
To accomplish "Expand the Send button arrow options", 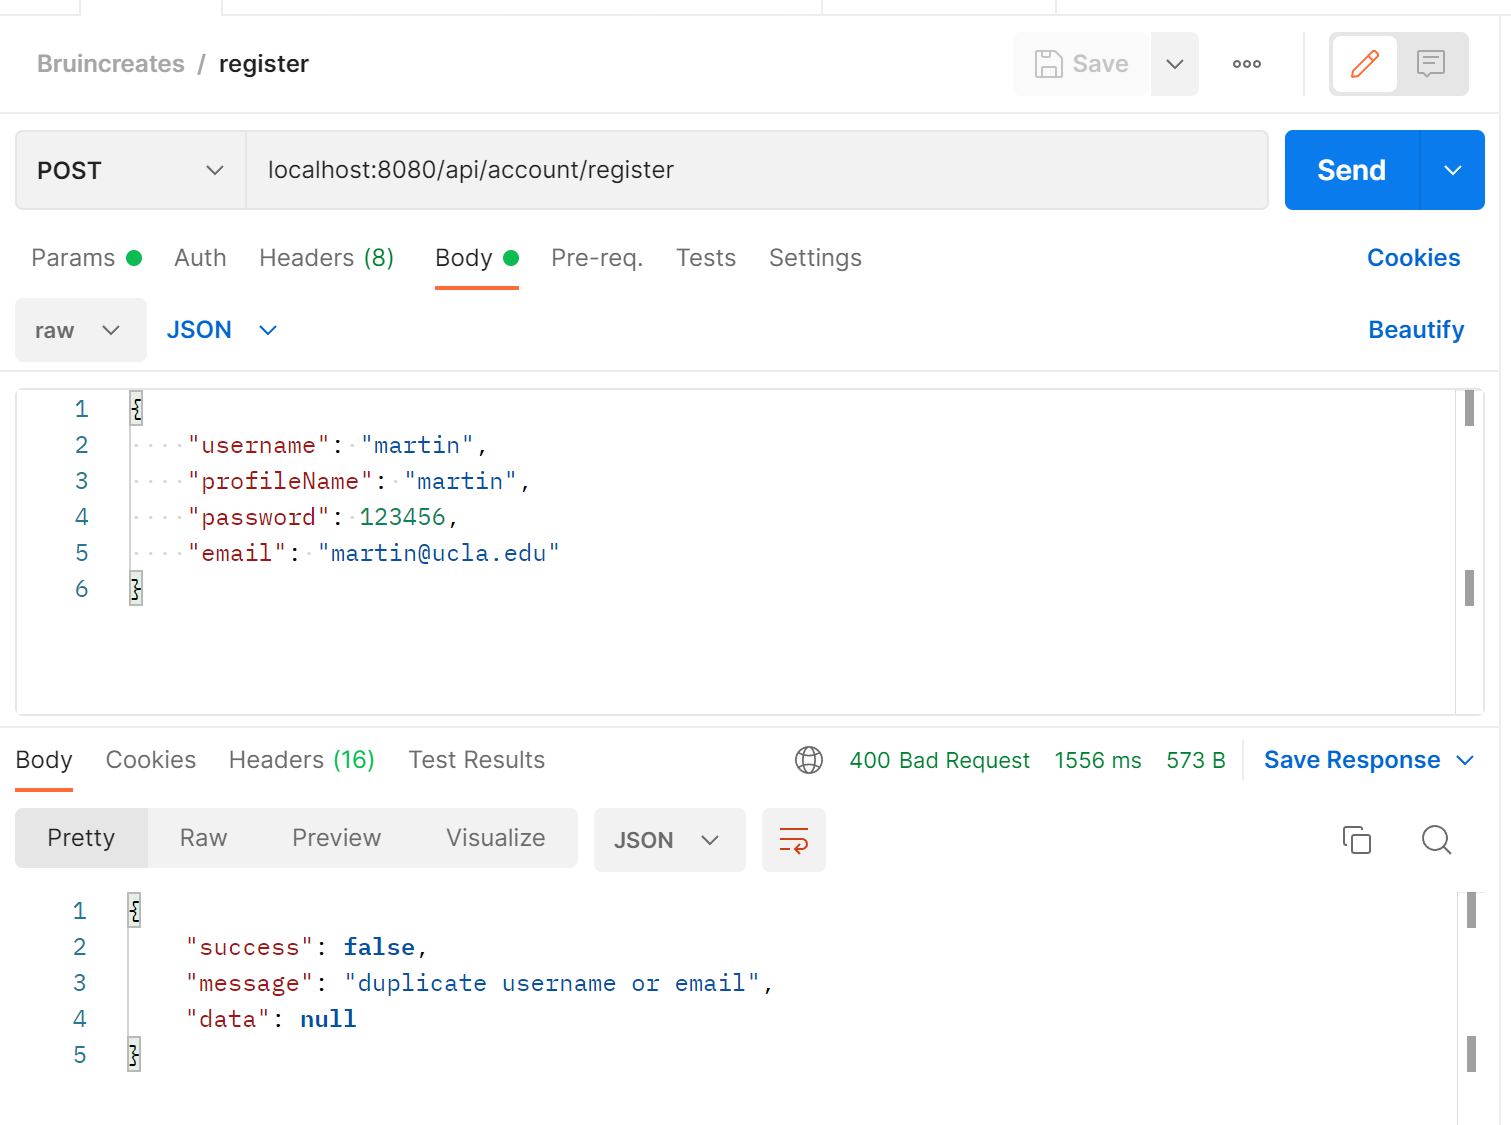I will pos(1452,170).
